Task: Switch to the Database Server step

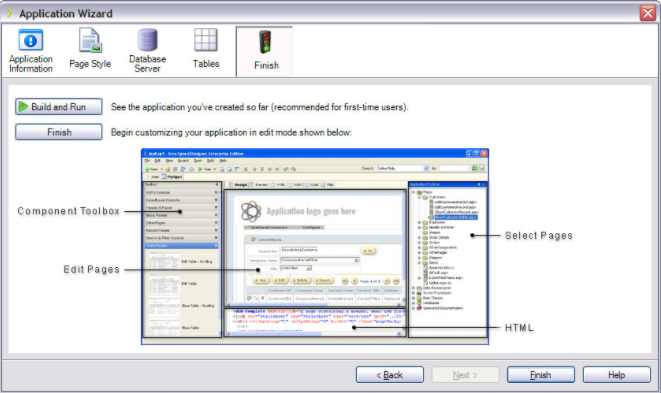Action: pyautogui.click(x=147, y=51)
